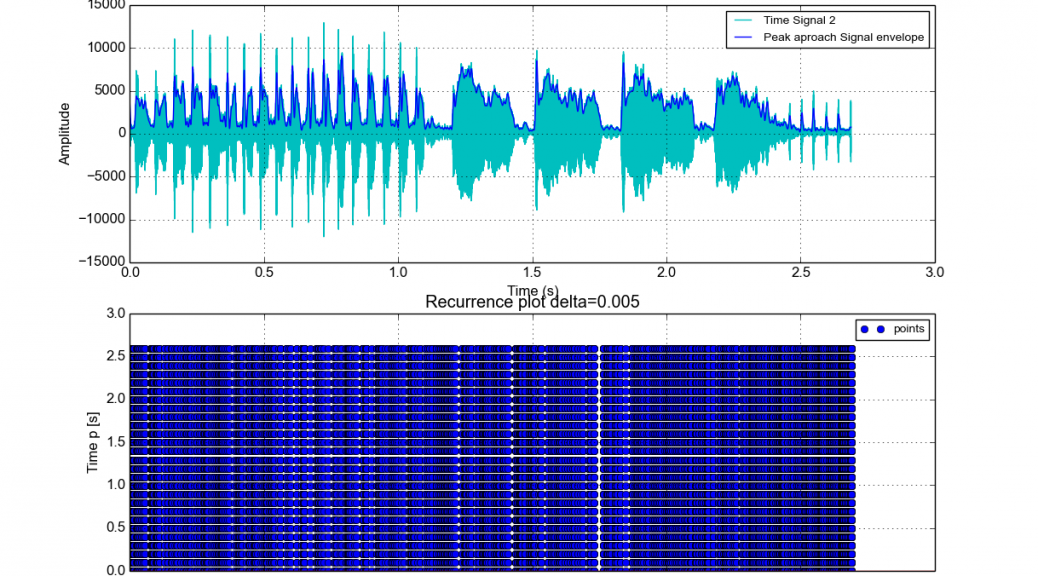Image resolution: width=1038 pixels, height=576 pixels.
Task: Click the blue Peak aproach legend line
Action: (744, 38)
